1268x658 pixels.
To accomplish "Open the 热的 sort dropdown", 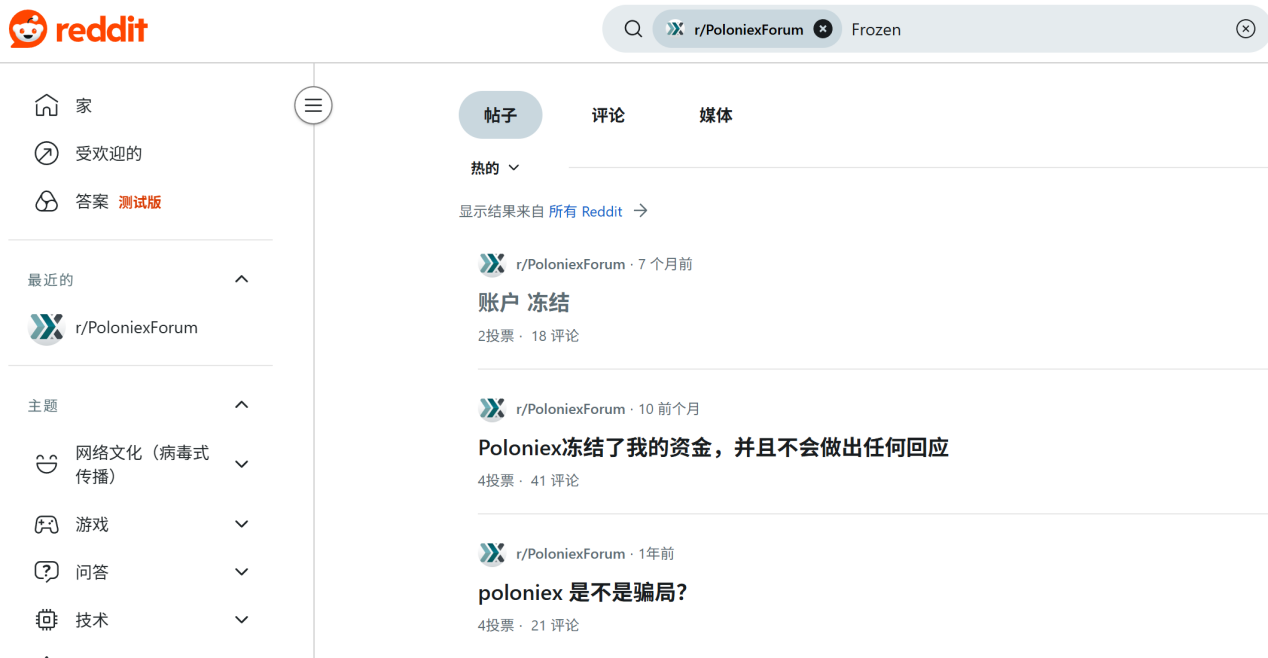I will 496,168.
